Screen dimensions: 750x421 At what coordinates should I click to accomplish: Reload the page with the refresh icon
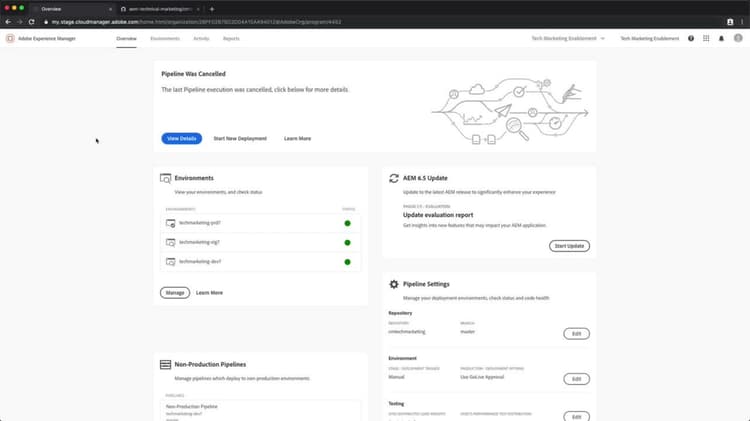32,22
